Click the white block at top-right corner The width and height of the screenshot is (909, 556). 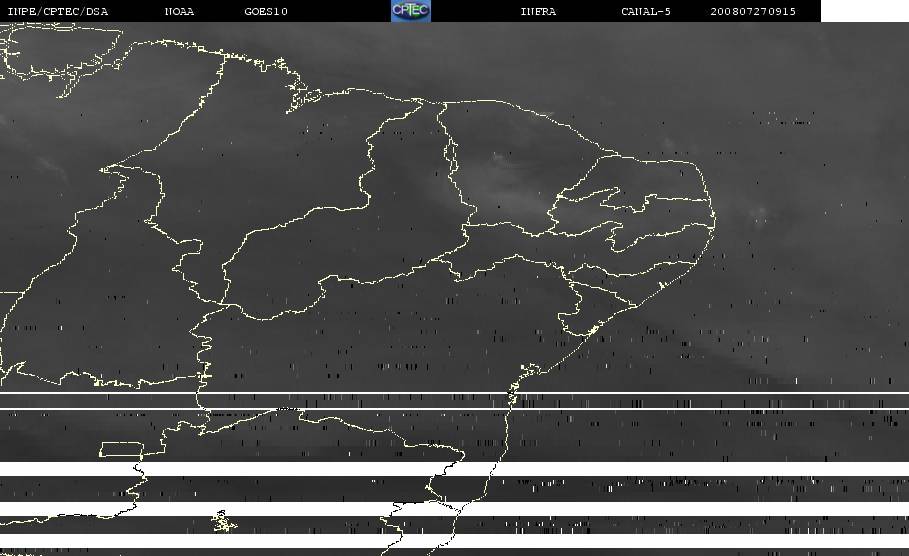click(x=864, y=11)
